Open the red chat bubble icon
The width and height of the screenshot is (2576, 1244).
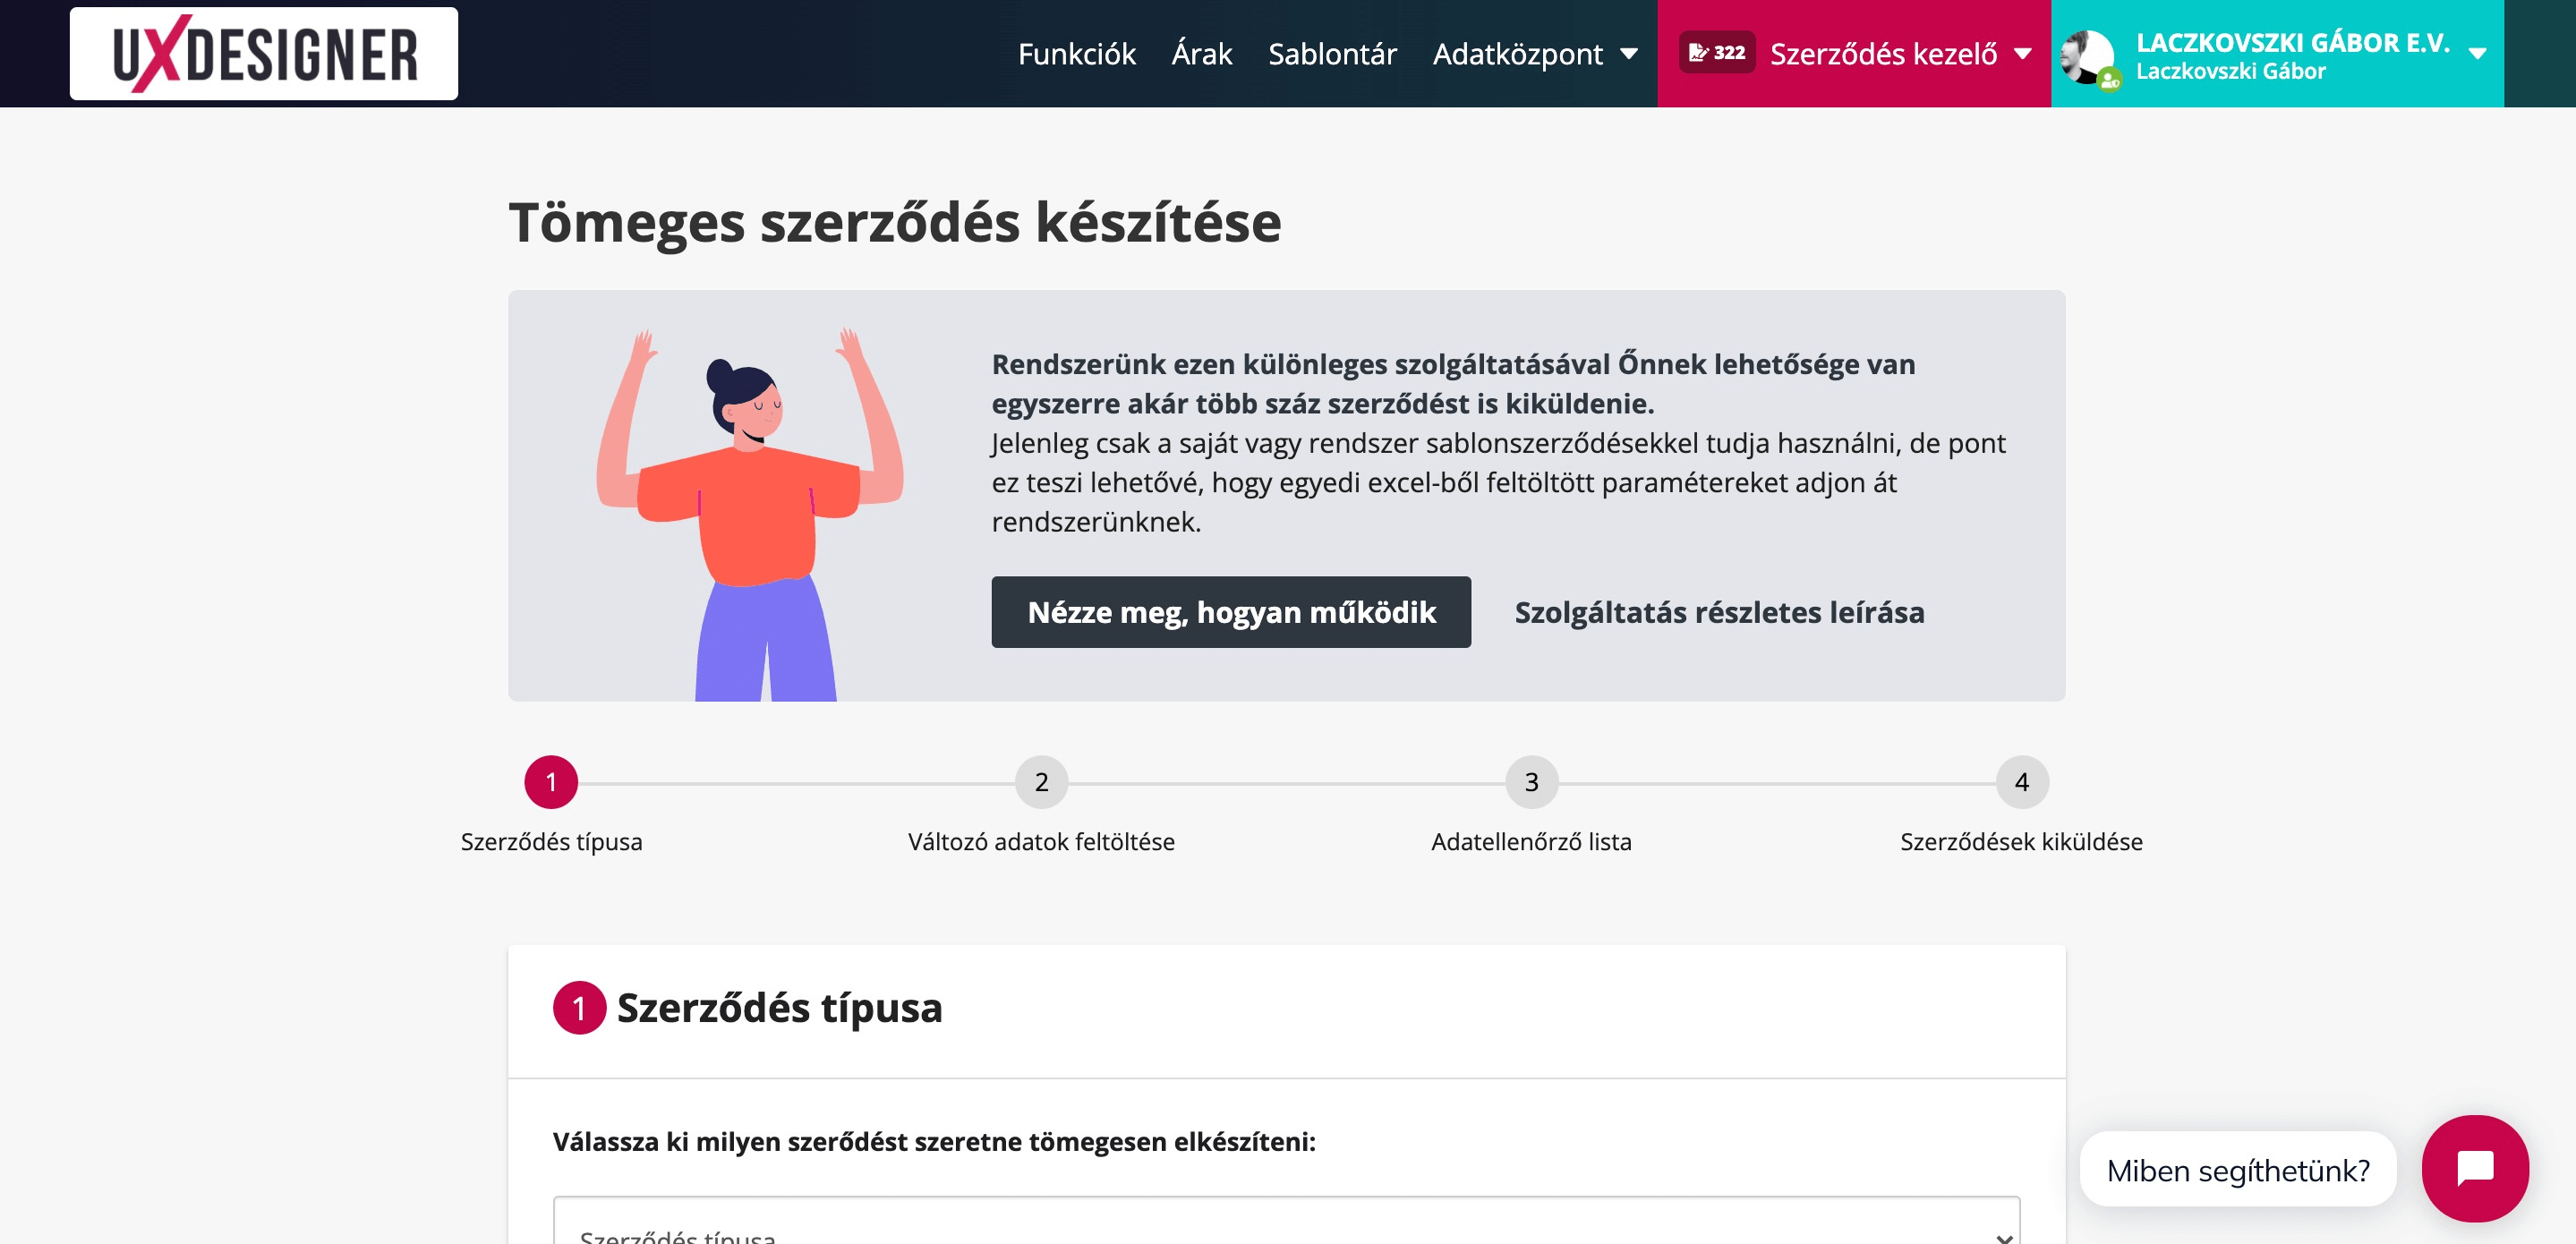click(x=2474, y=1167)
